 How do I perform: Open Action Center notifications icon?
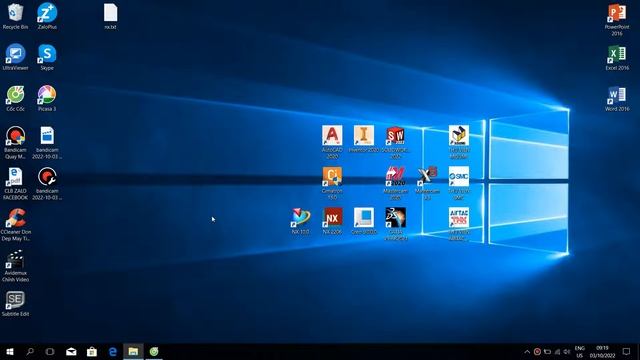[x=627, y=352]
